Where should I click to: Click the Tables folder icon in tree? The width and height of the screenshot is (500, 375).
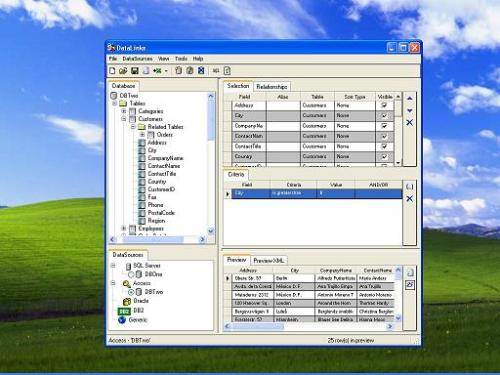click(x=123, y=103)
